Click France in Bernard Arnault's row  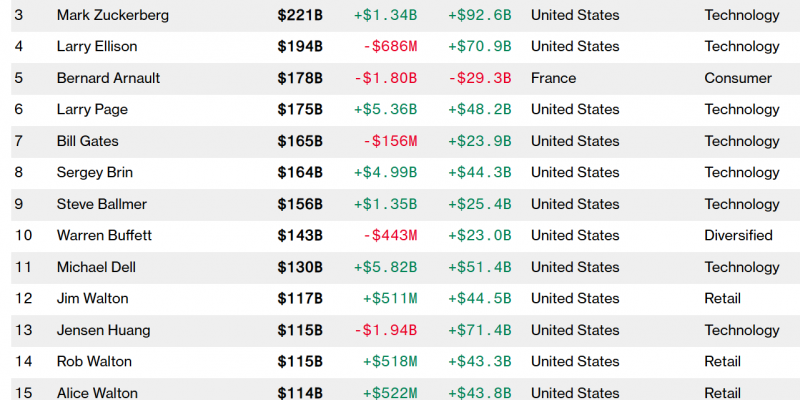(x=554, y=78)
